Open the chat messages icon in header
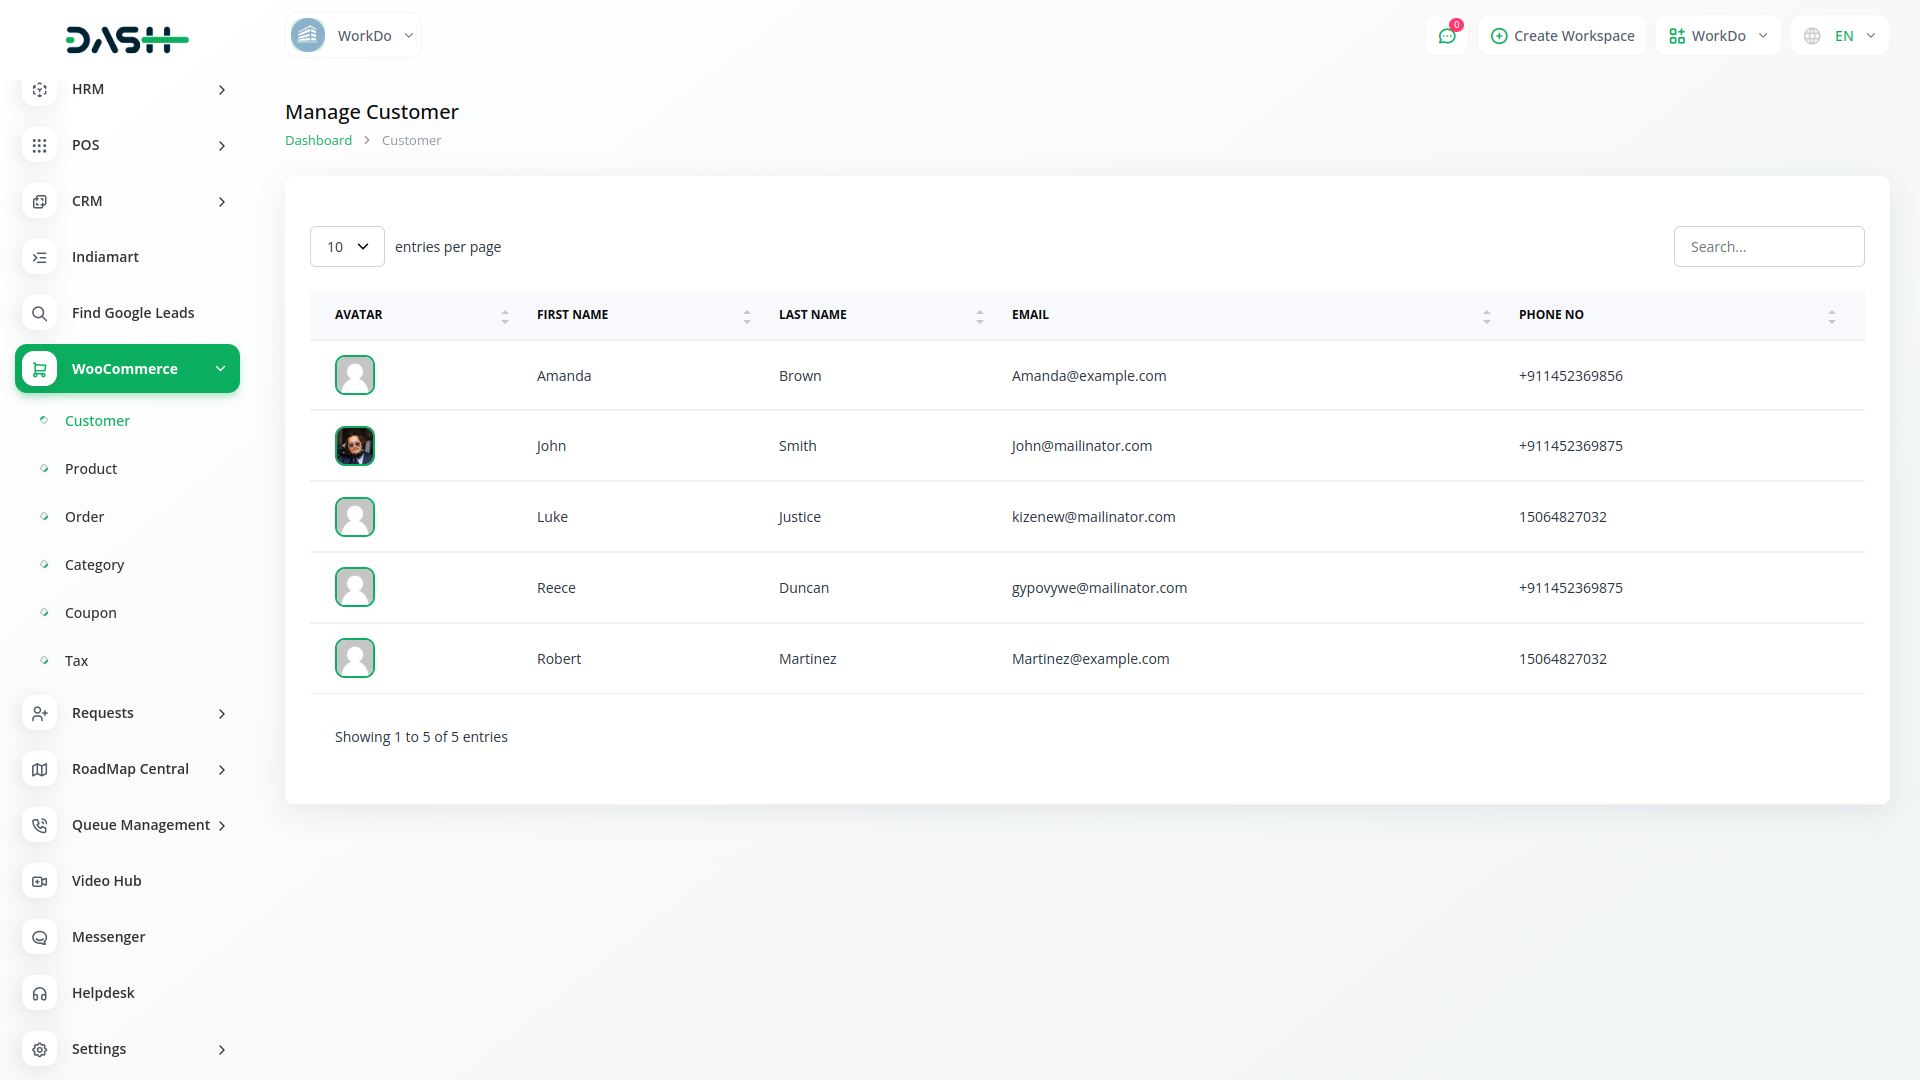Viewport: 1920px width, 1080px height. click(1446, 36)
